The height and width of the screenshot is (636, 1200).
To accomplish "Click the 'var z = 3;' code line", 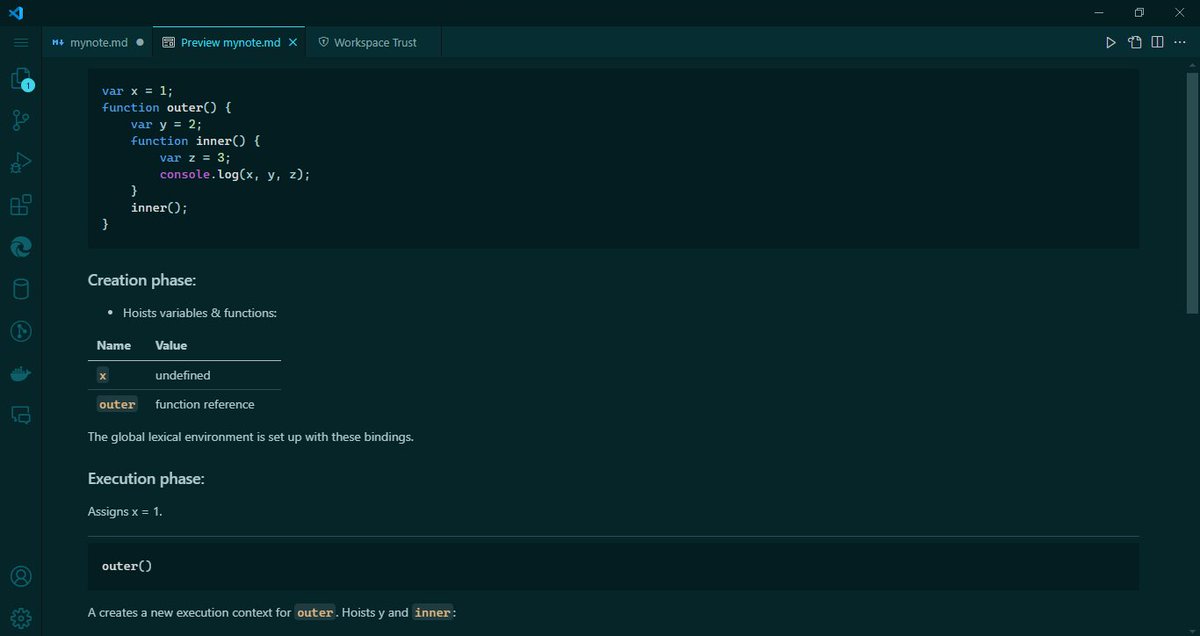I will (x=195, y=157).
